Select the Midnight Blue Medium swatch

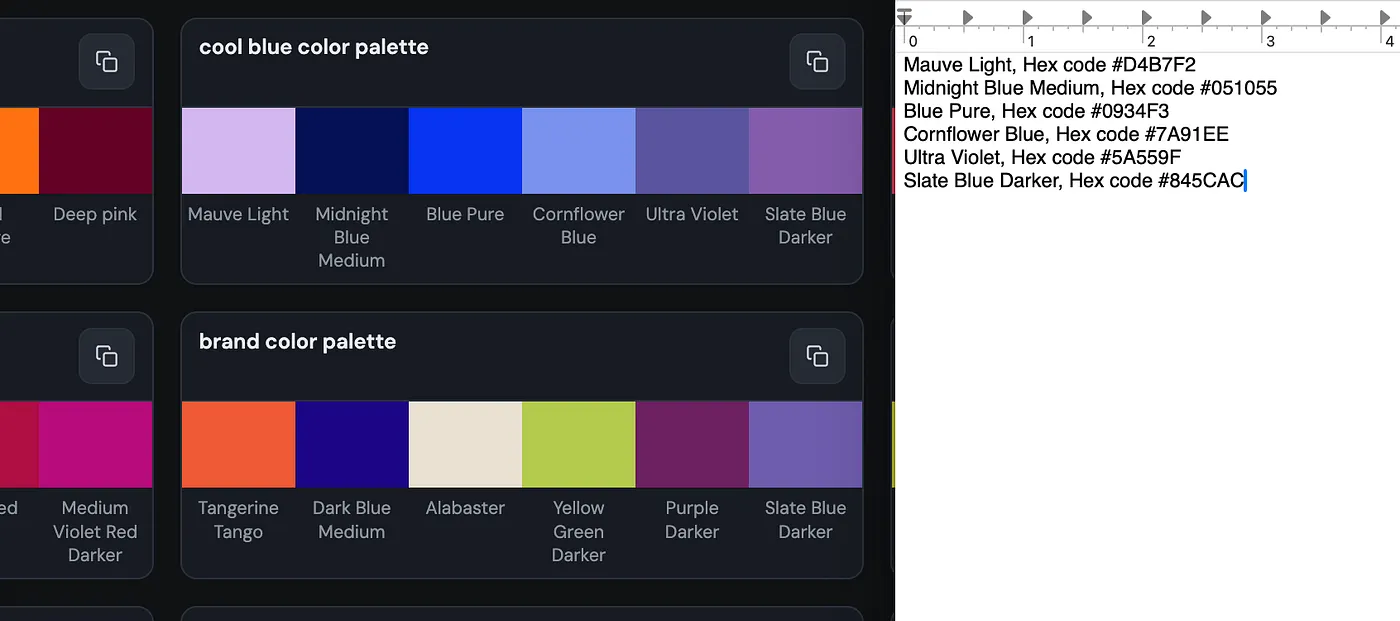(x=352, y=151)
